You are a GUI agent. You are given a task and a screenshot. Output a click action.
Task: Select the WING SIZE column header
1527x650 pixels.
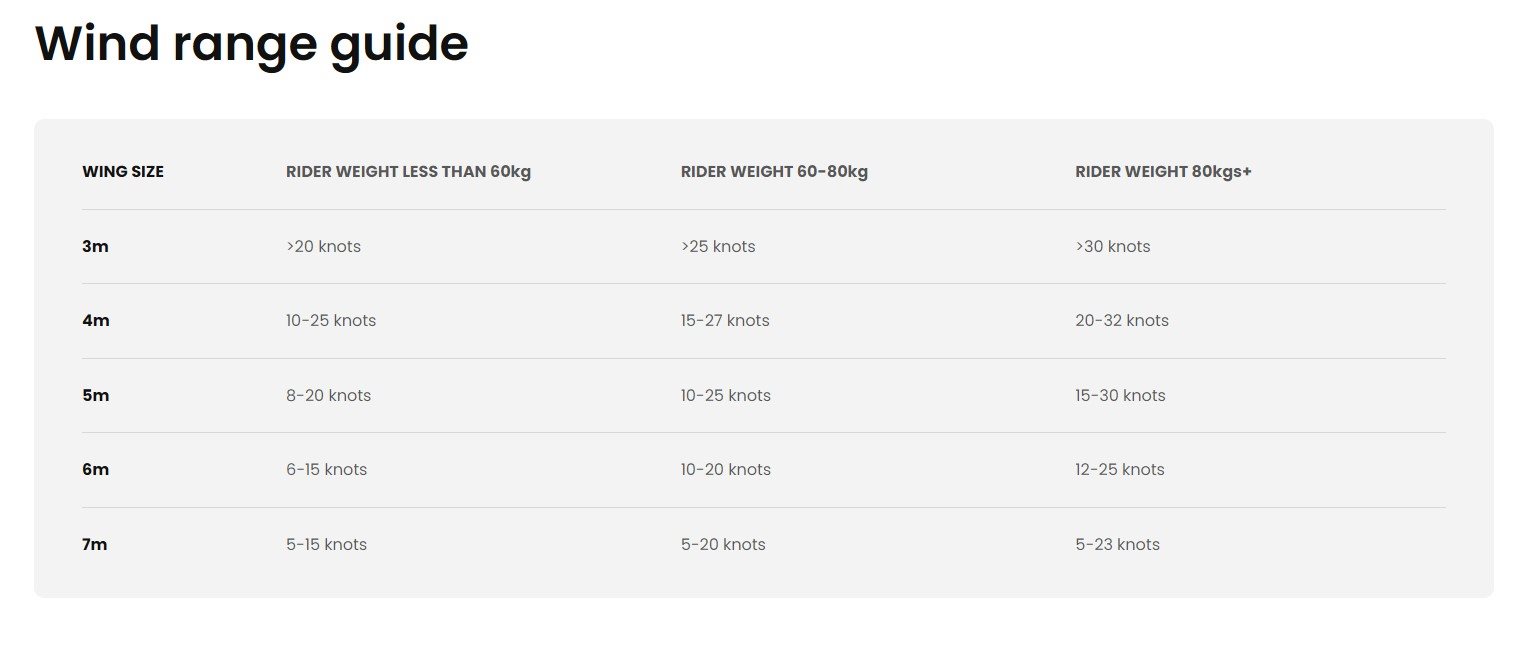coord(123,172)
